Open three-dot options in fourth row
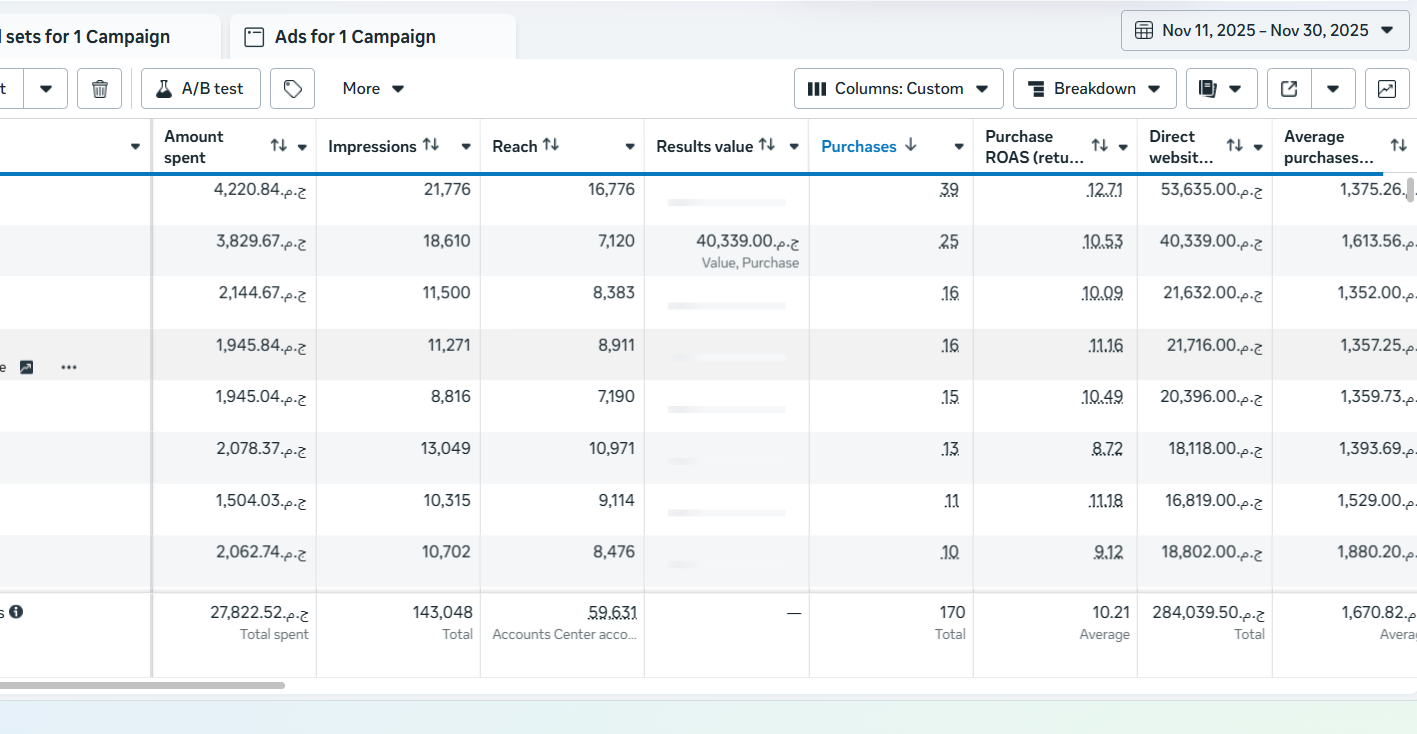Screen dimensions: 1417x734 pos(68,367)
